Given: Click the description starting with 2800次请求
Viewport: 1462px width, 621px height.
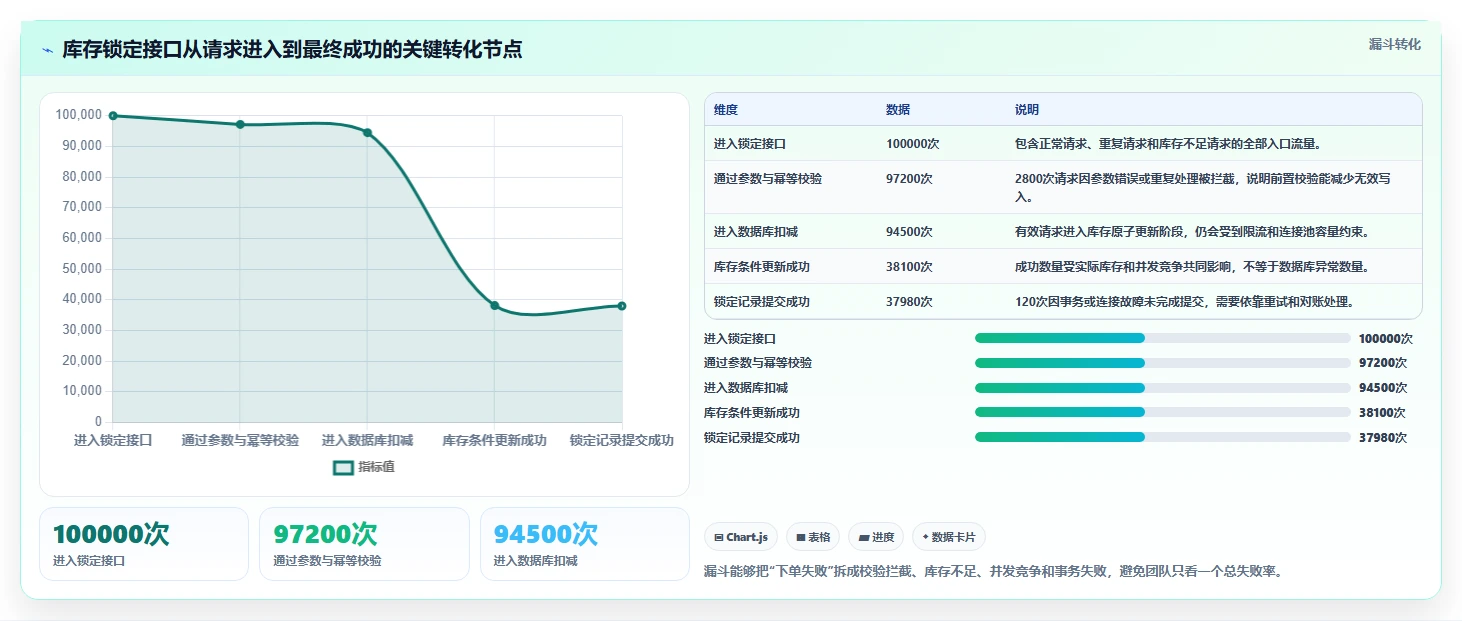Looking at the screenshot, I should (x=1203, y=187).
